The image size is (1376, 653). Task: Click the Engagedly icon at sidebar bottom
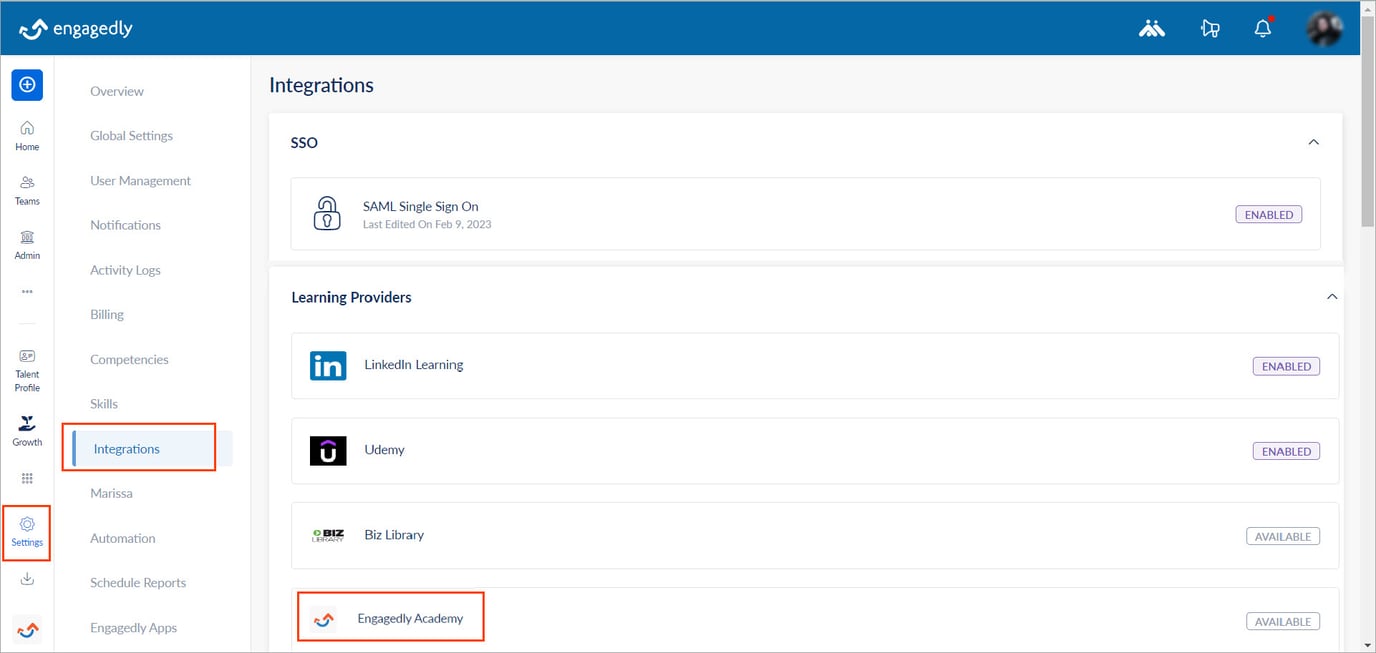pyautogui.click(x=27, y=630)
